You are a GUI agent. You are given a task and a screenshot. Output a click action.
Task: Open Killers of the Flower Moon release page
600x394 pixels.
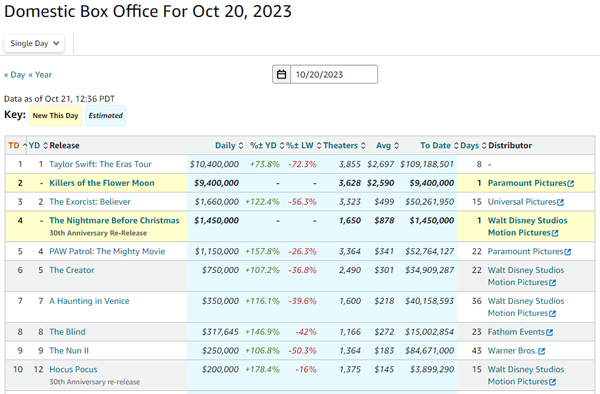point(102,183)
